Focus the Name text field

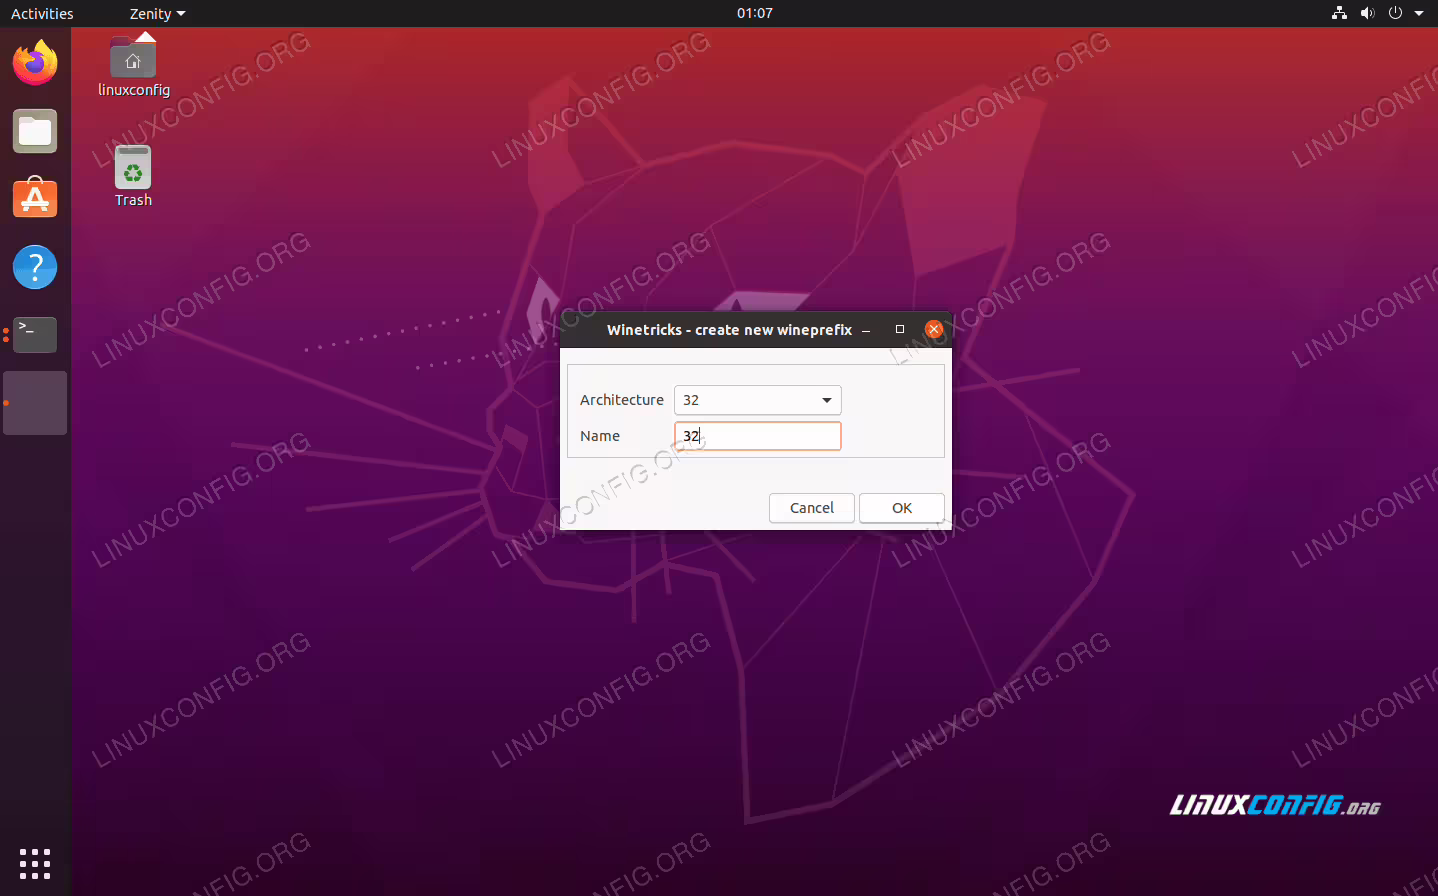[758, 436]
